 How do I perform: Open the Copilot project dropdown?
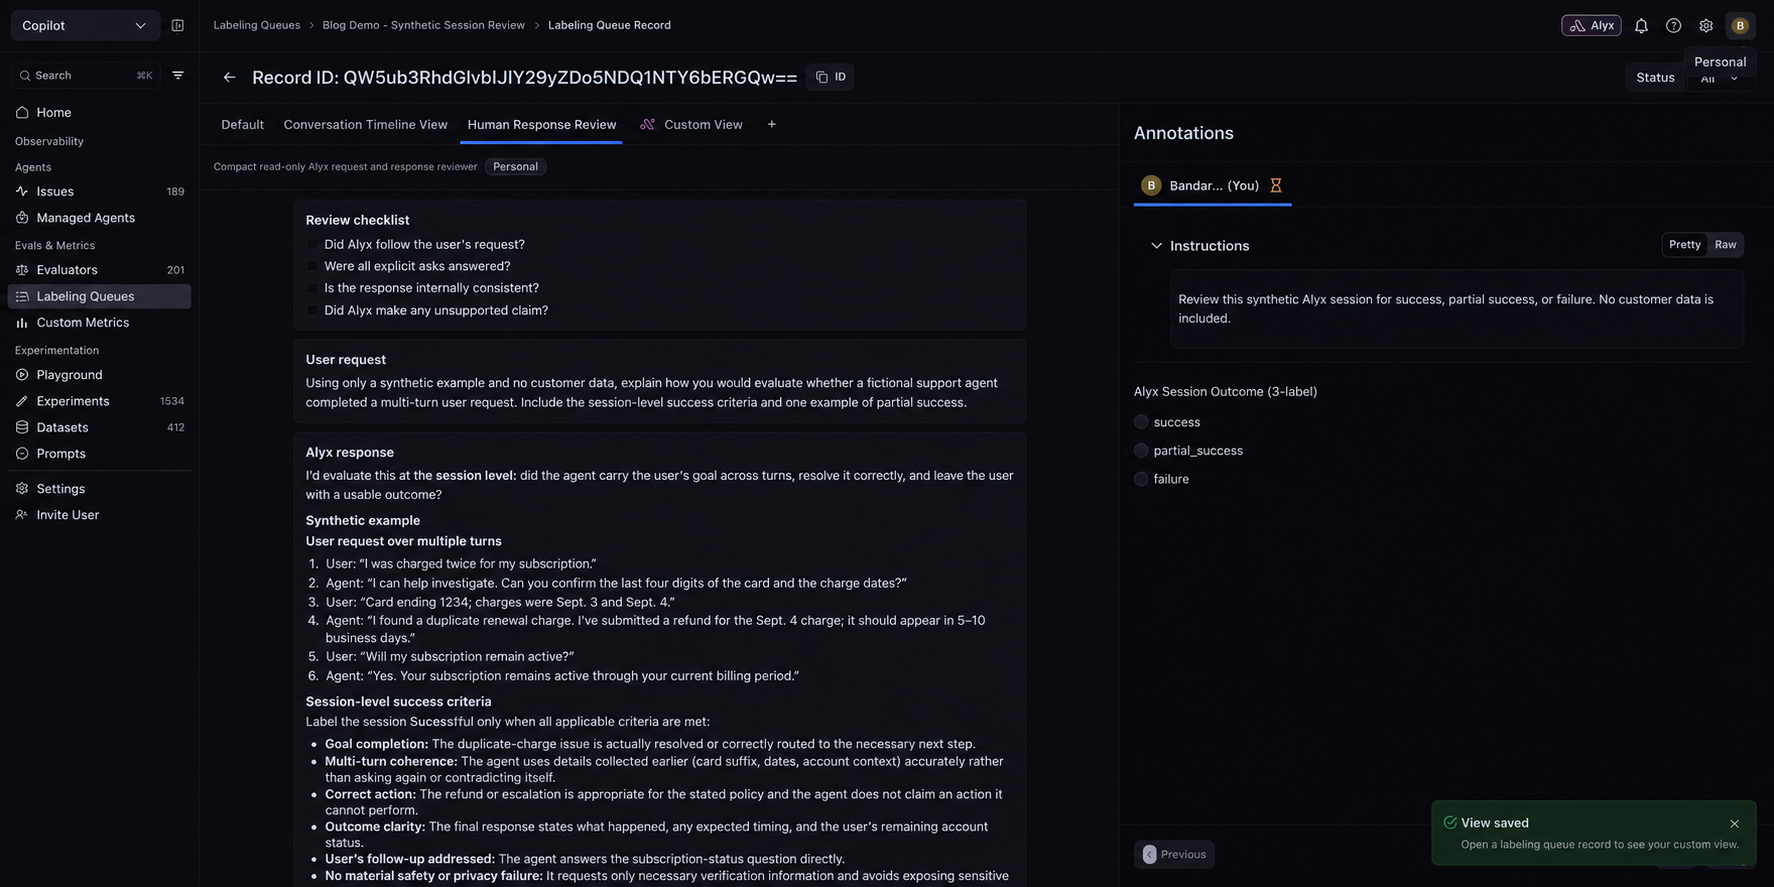(x=85, y=25)
